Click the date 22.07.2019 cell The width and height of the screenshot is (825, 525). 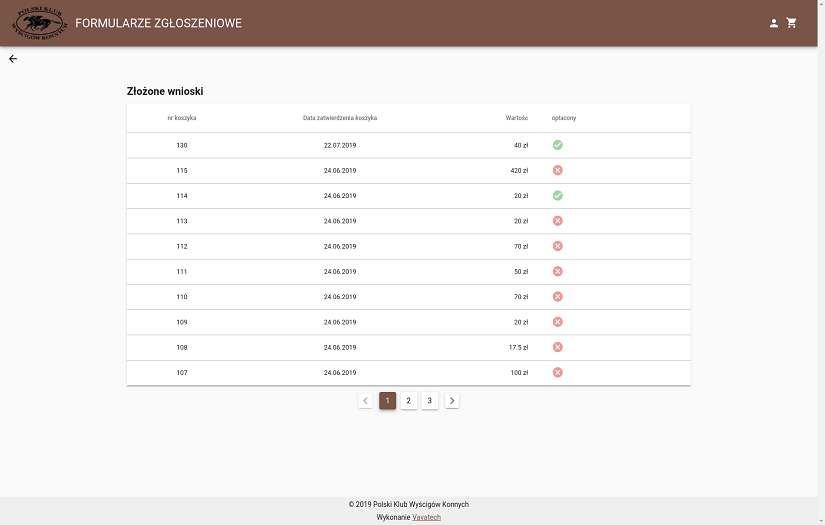(x=340, y=145)
